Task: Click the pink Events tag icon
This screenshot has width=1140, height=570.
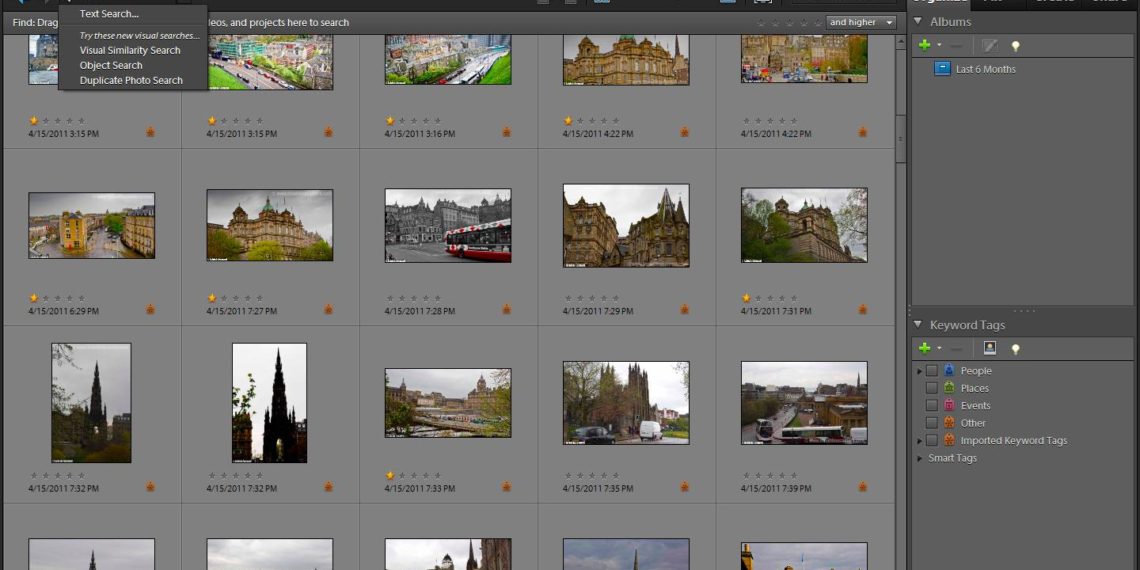Action: point(949,405)
